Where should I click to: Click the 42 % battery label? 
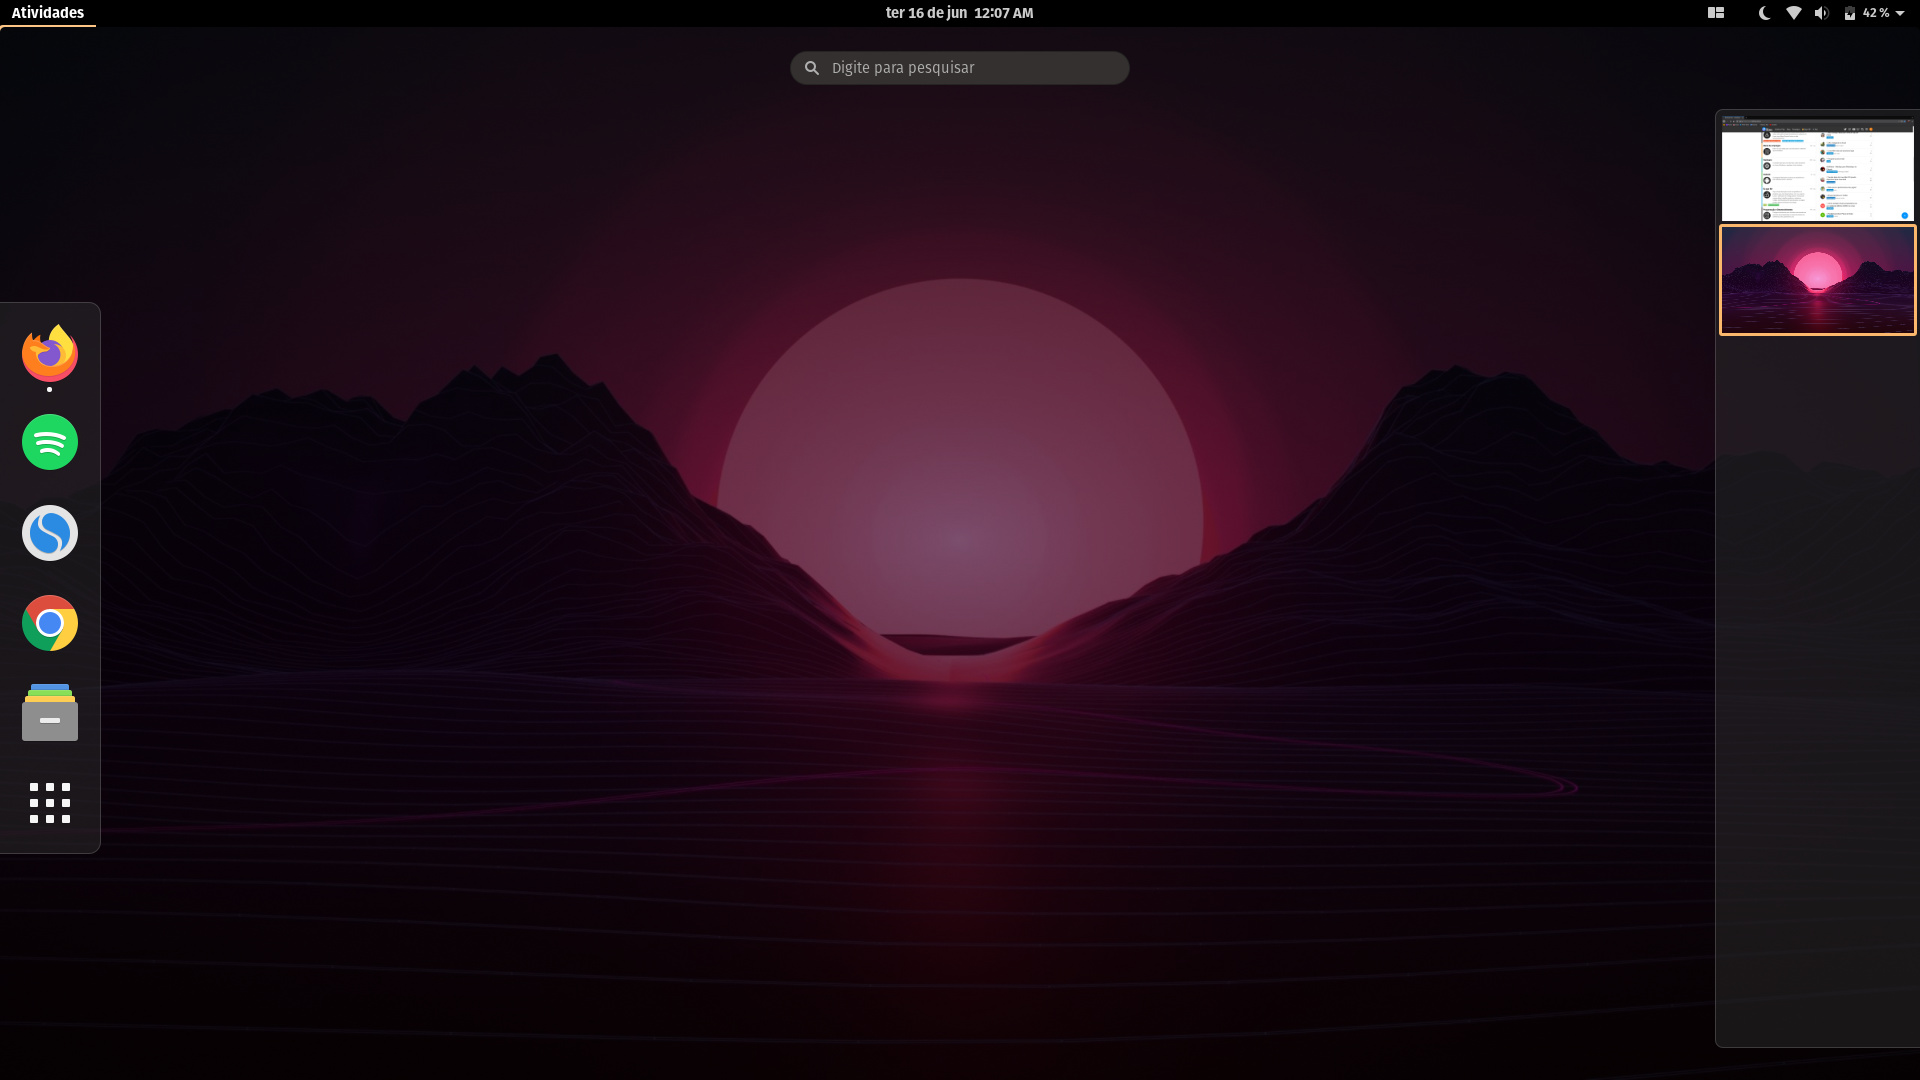click(1876, 13)
